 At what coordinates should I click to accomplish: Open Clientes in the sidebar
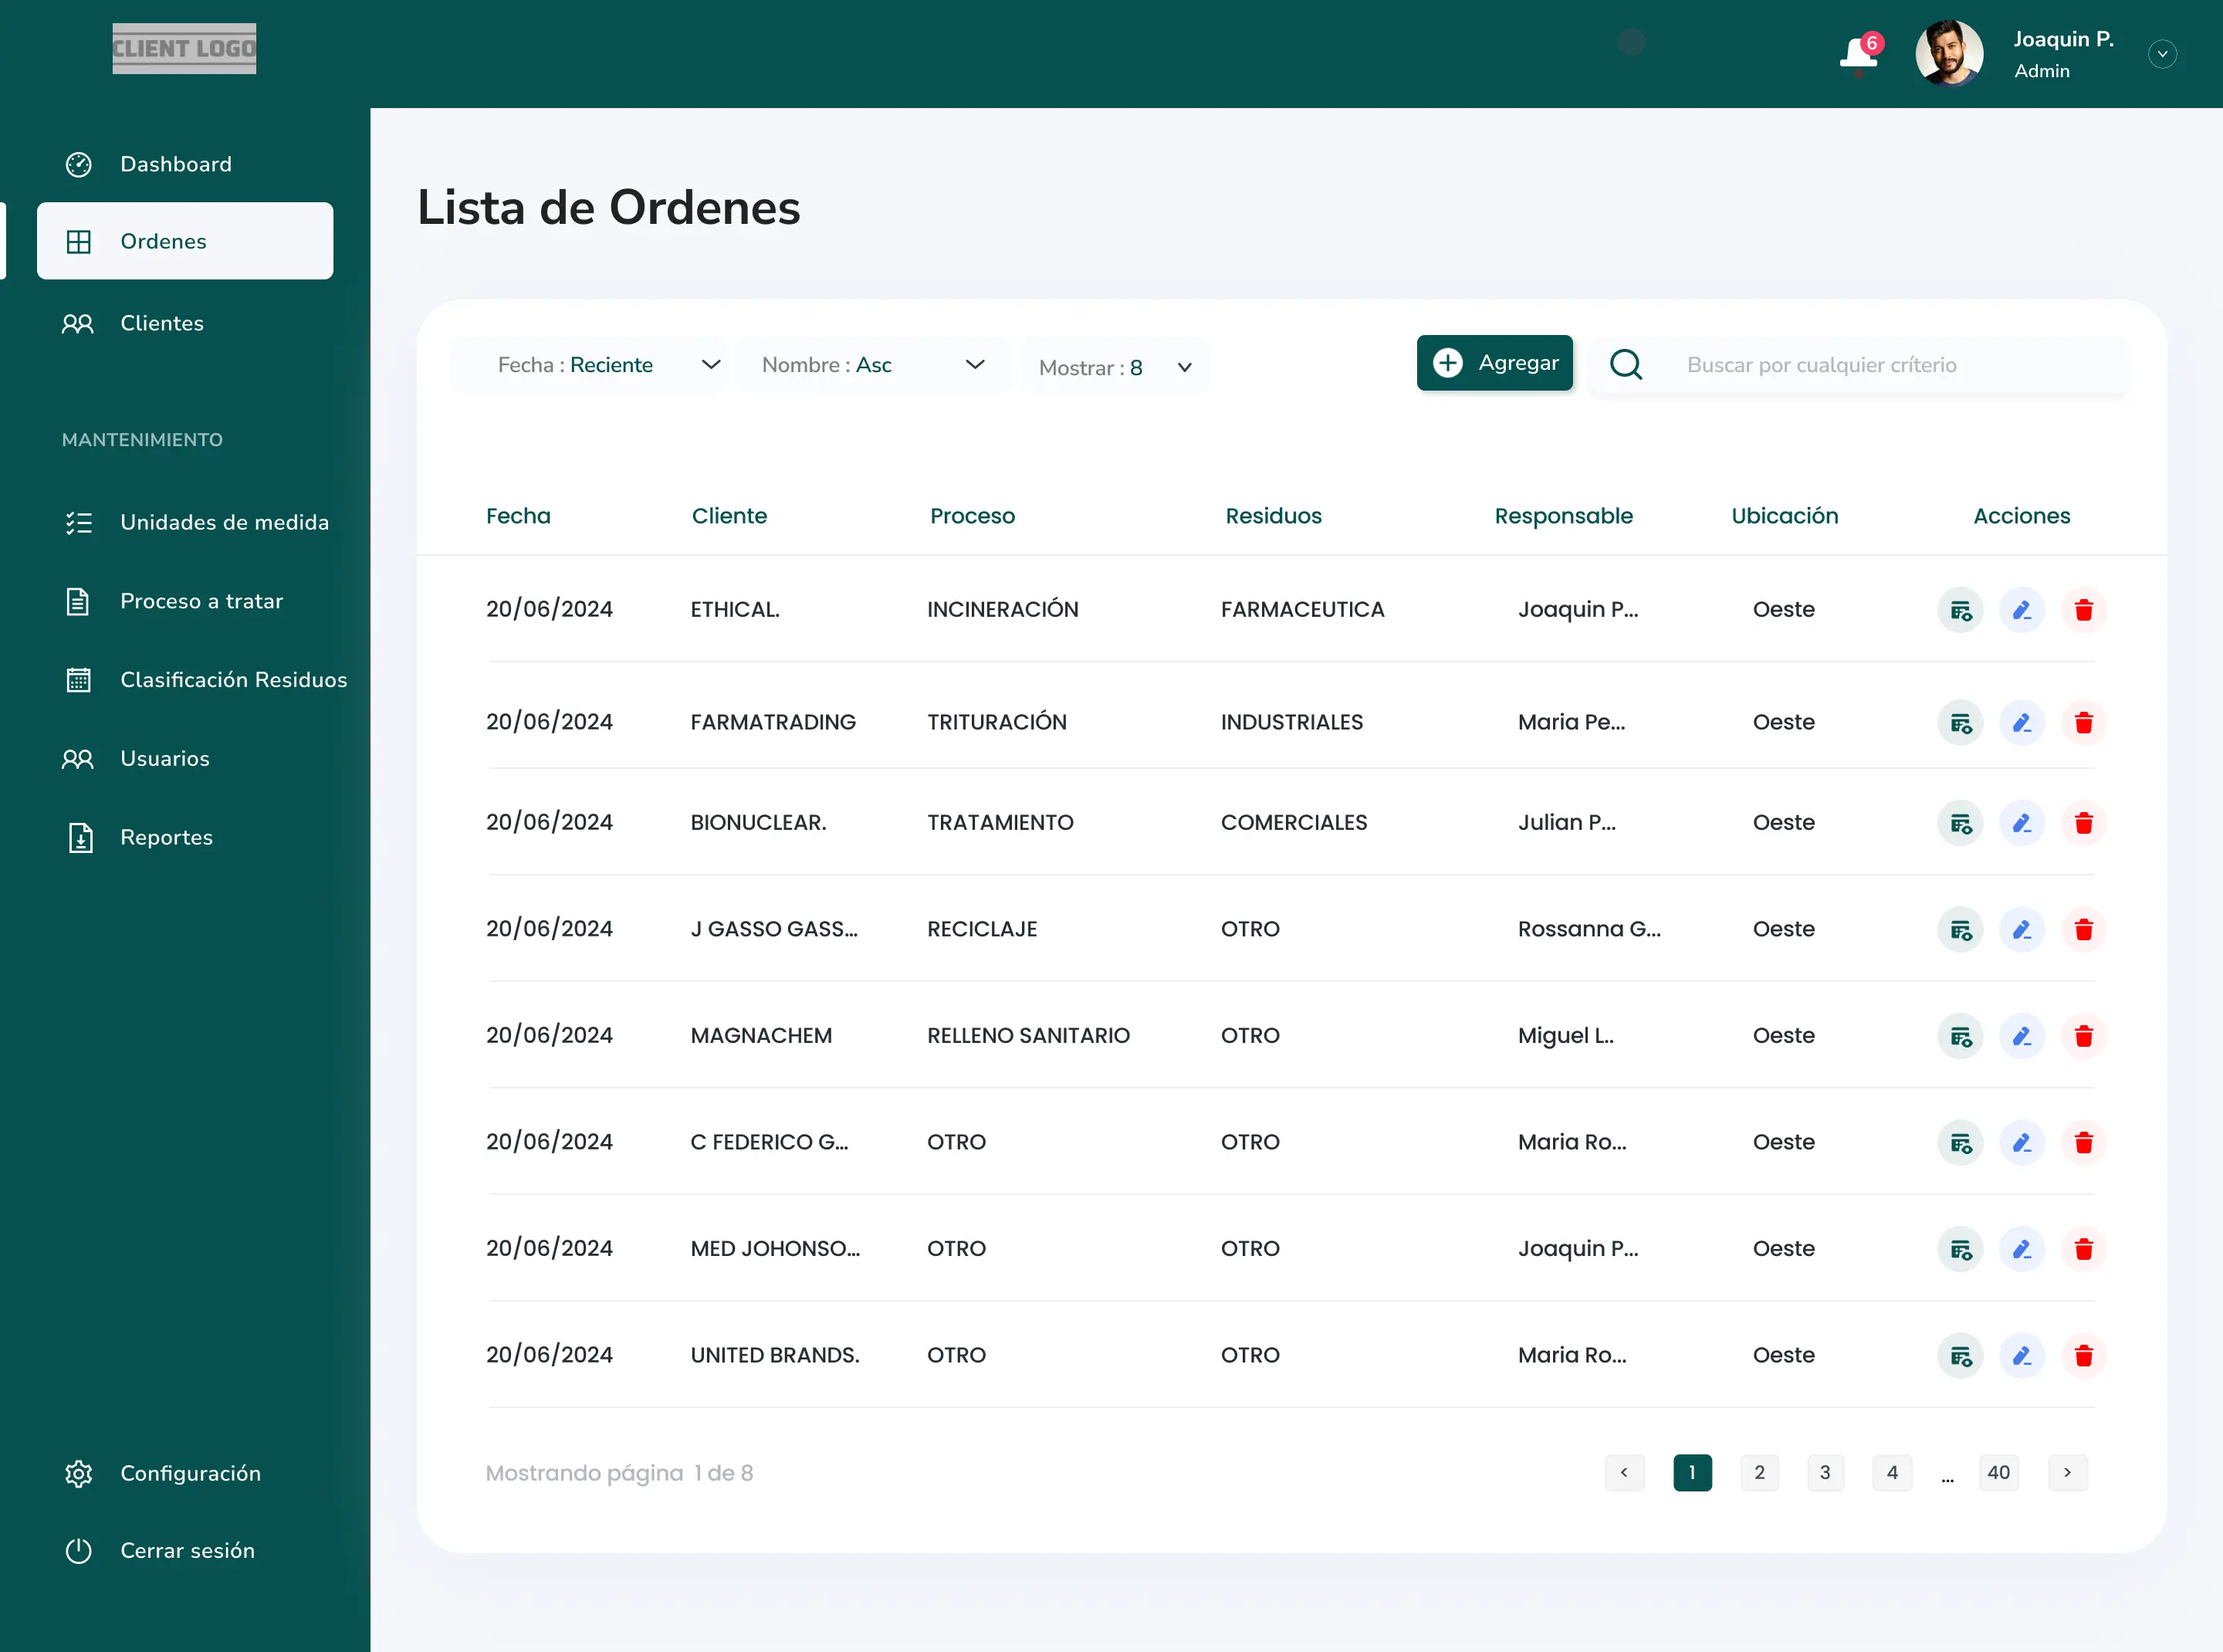[x=161, y=323]
